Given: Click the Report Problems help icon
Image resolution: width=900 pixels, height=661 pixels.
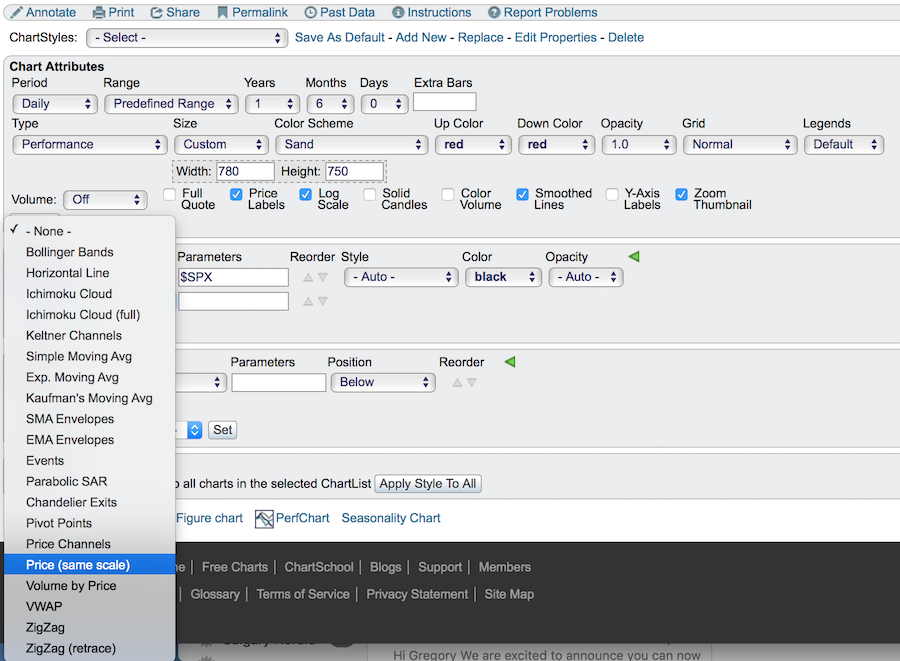Looking at the screenshot, I should [x=495, y=12].
